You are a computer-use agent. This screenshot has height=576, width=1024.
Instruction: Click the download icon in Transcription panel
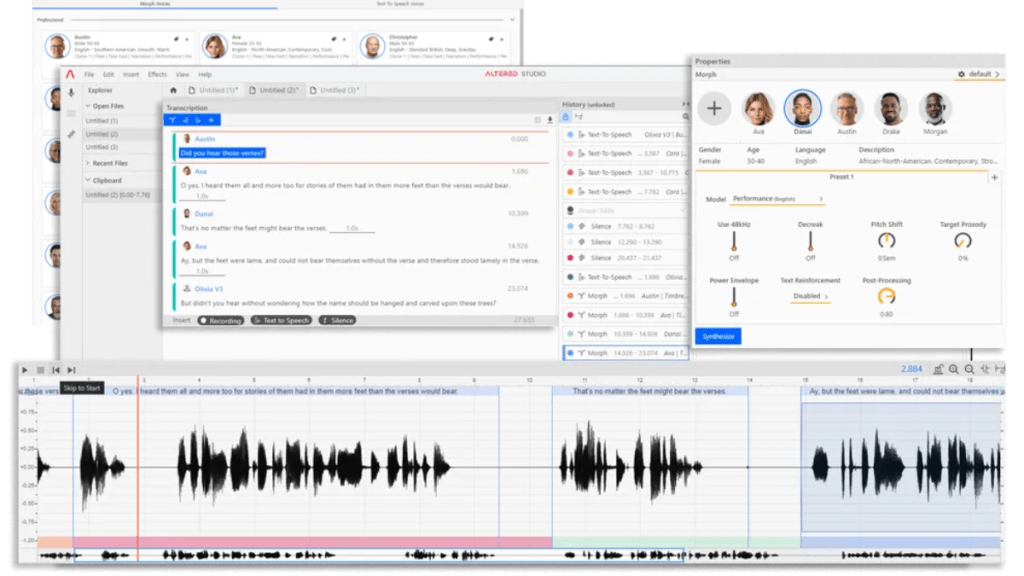550,120
